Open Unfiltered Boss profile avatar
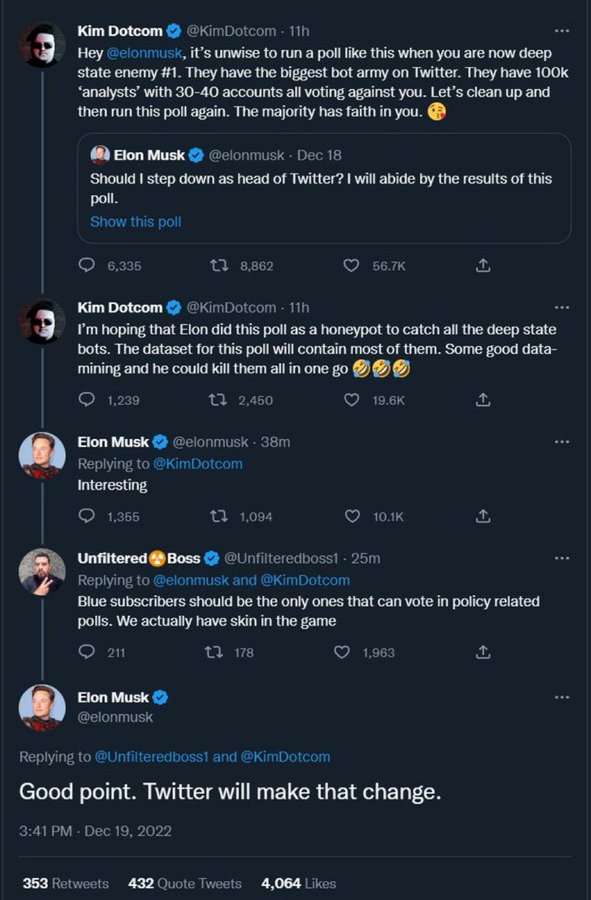 (x=42, y=572)
